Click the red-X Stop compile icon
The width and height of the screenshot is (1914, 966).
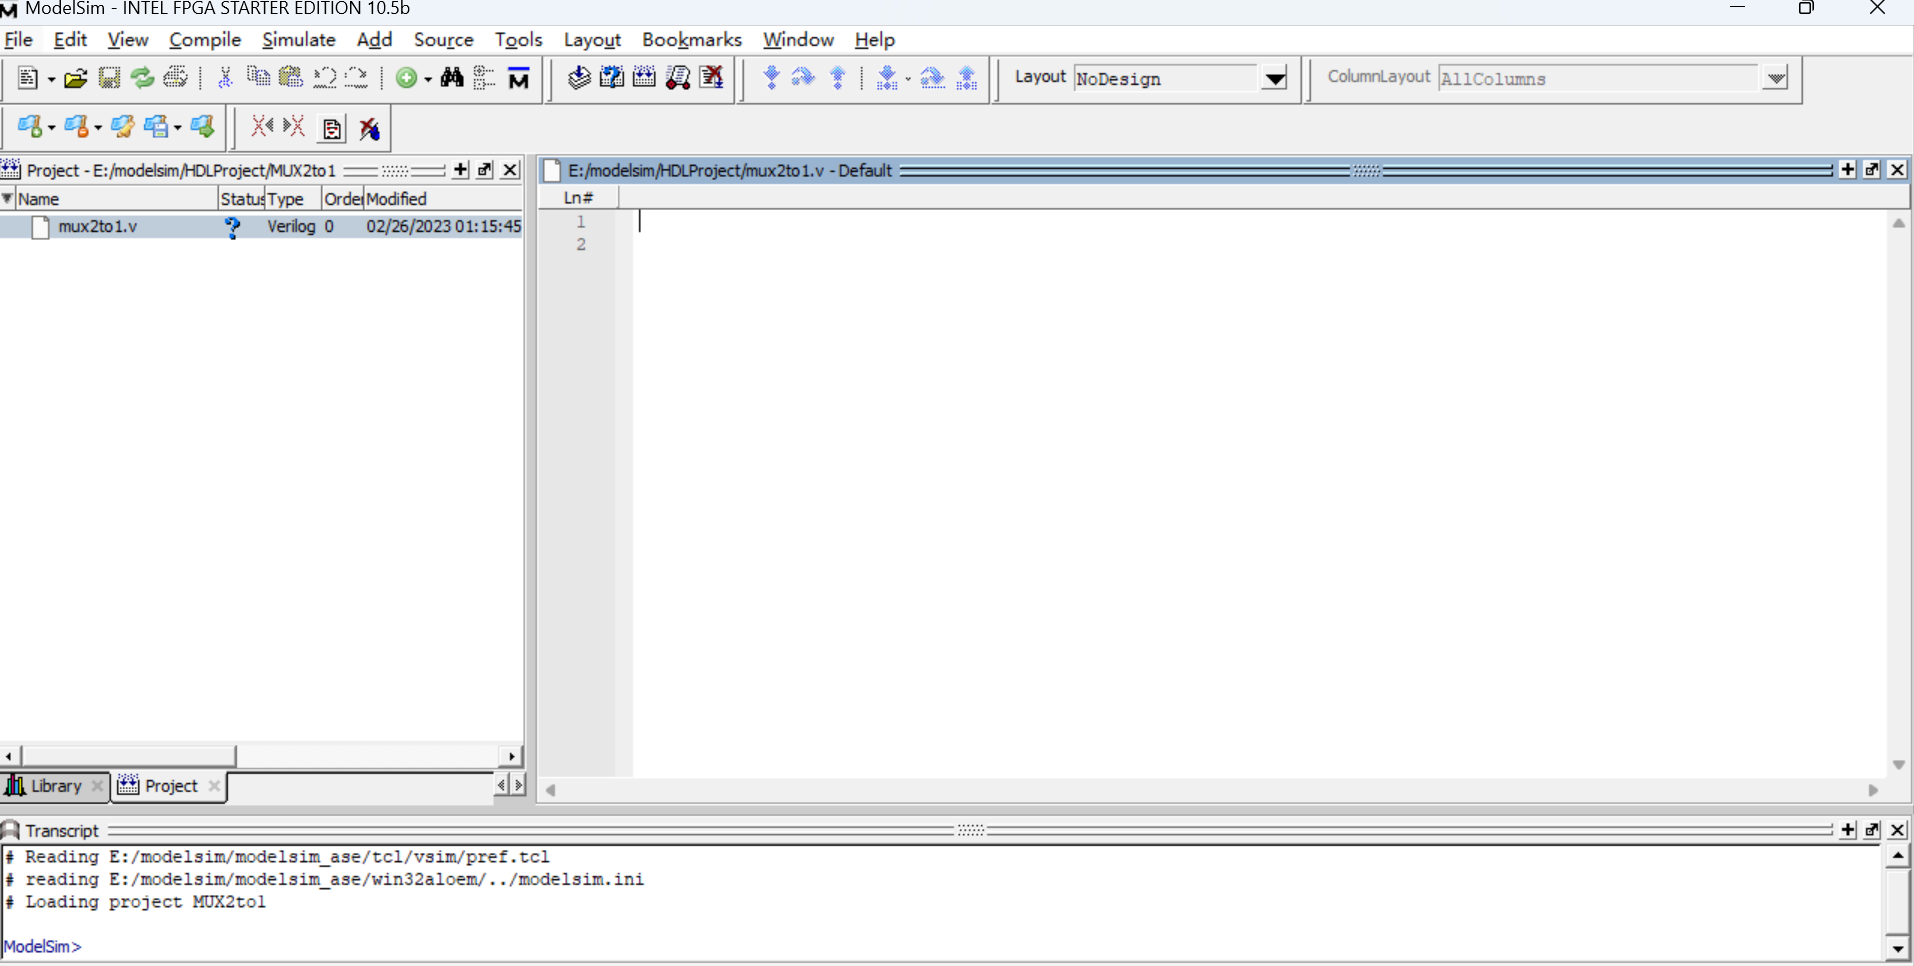click(712, 78)
